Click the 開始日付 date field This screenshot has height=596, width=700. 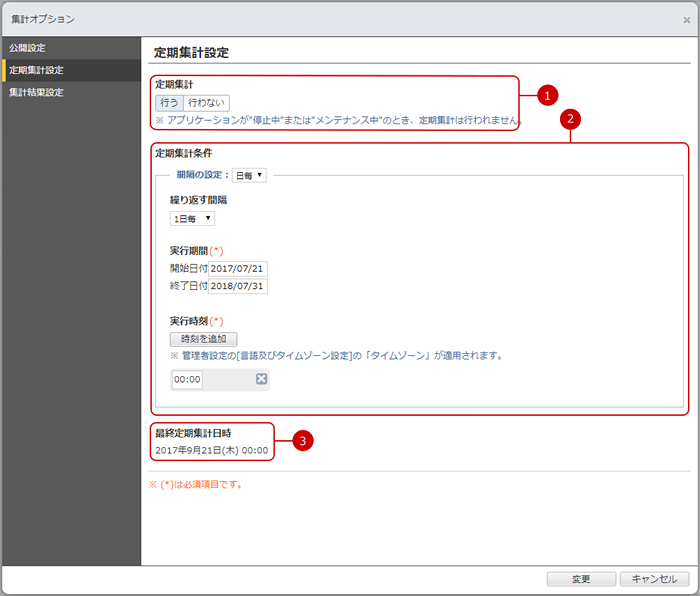[238, 269]
